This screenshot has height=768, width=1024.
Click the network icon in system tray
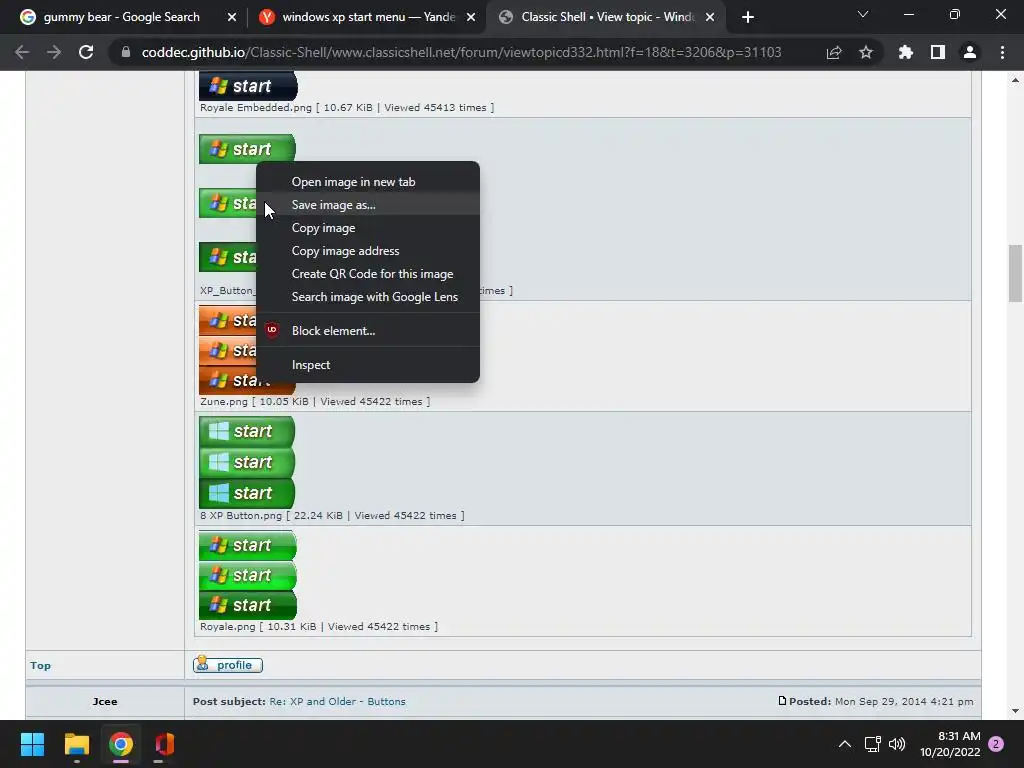872,744
